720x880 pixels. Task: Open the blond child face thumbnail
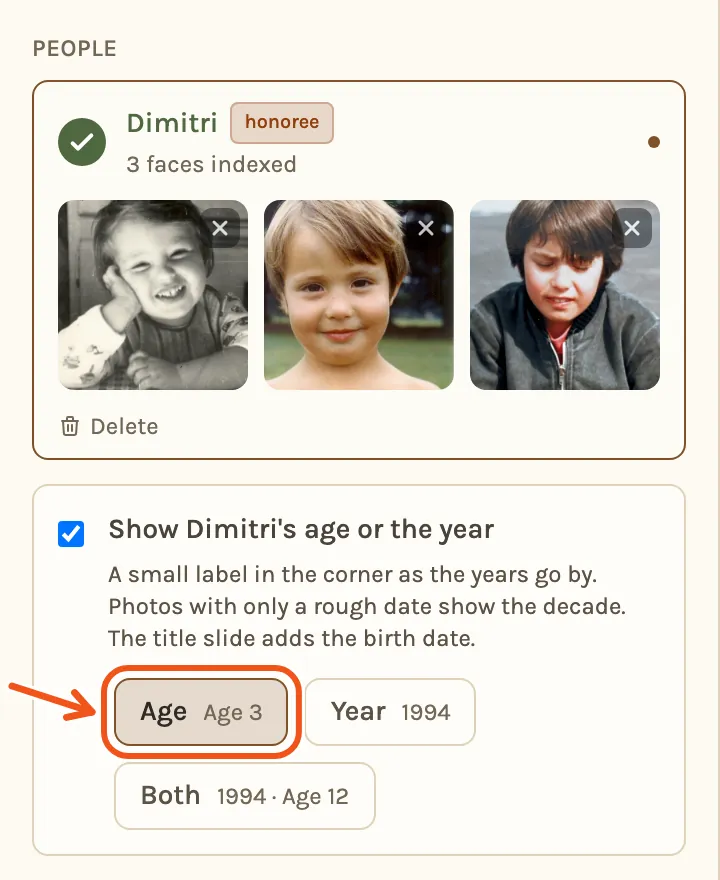coord(359,295)
